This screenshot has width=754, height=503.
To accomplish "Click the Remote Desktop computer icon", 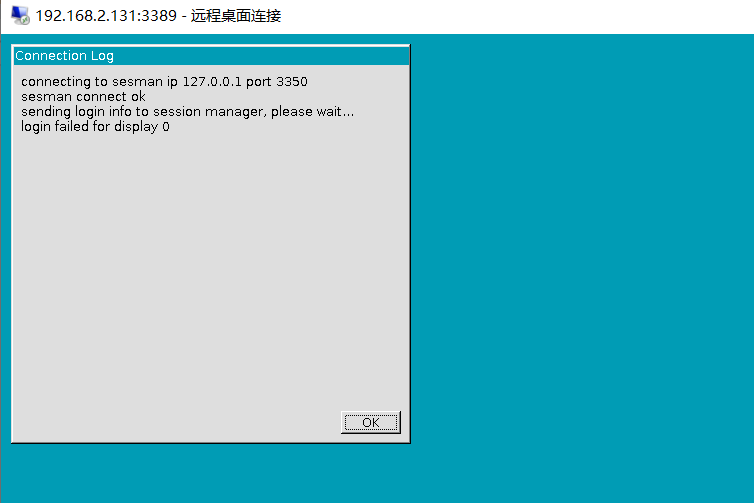I will tap(20, 15).
